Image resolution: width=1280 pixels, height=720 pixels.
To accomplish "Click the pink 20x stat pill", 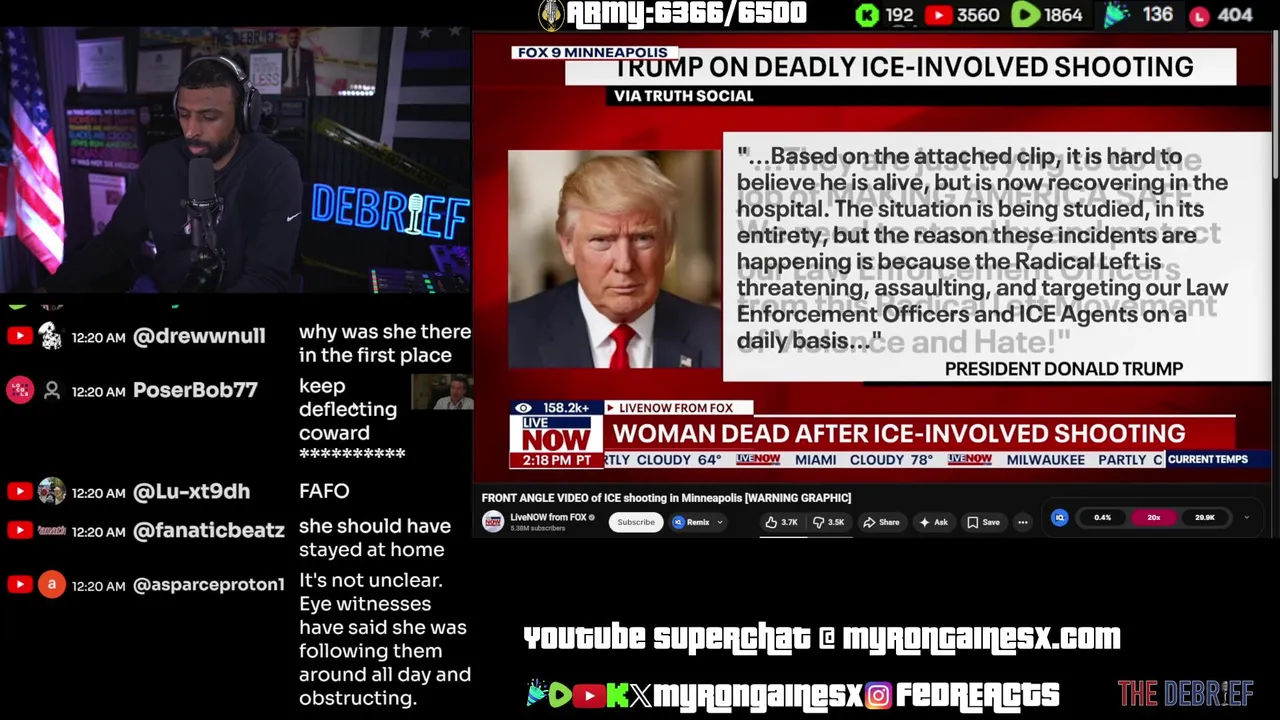I will pyautogui.click(x=1153, y=518).
